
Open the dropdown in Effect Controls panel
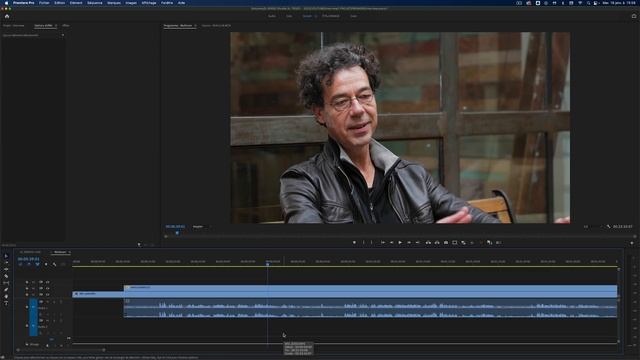pyautogui.click(x=62, y=35)
